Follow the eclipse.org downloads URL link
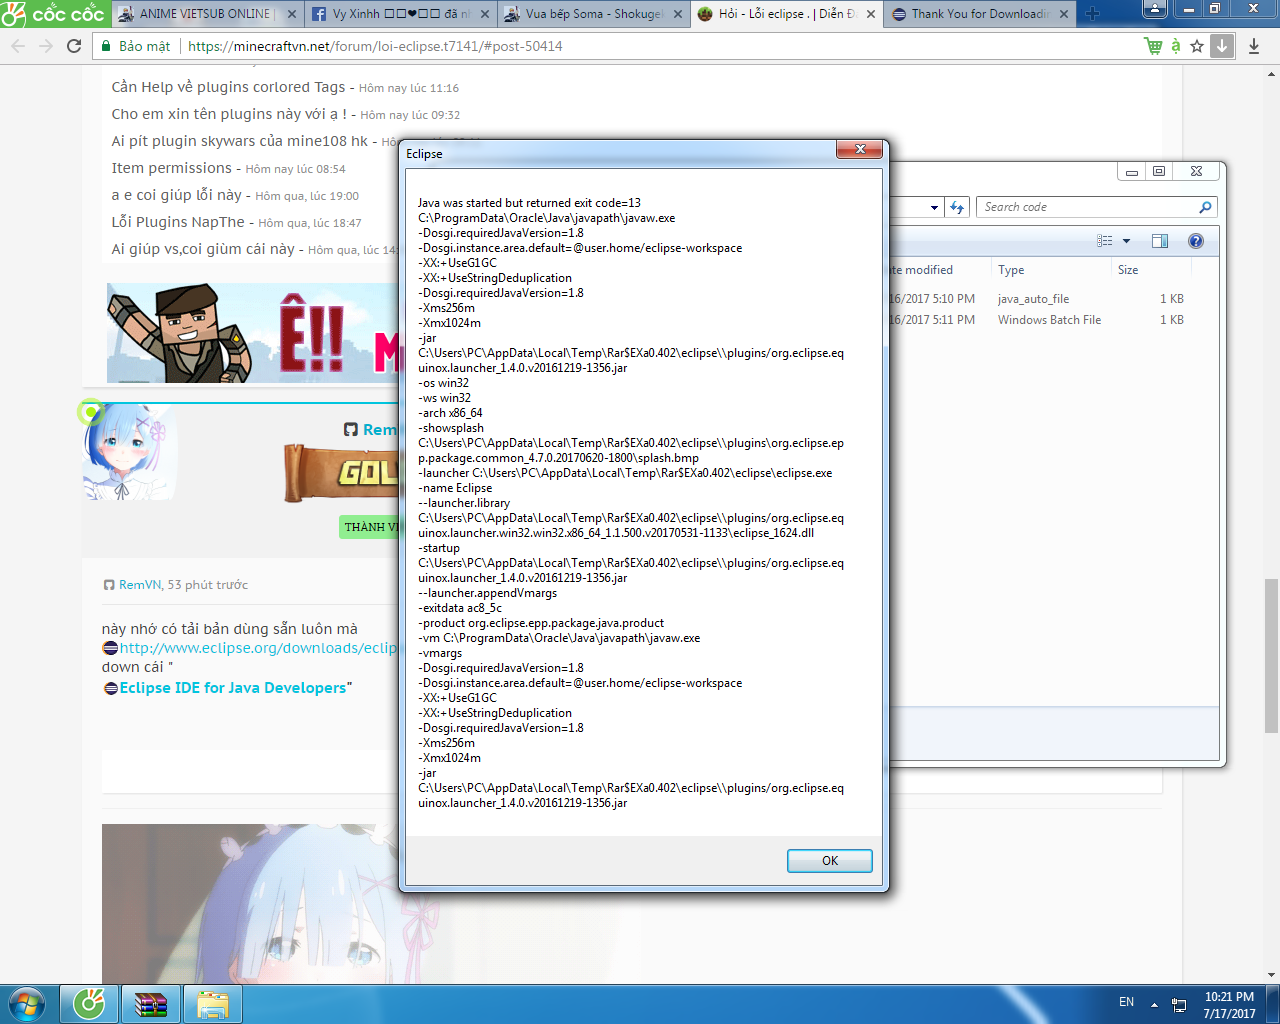The height and width of the screenshot is (1024, 1280). pyautogui.click(x=258, y=648)
